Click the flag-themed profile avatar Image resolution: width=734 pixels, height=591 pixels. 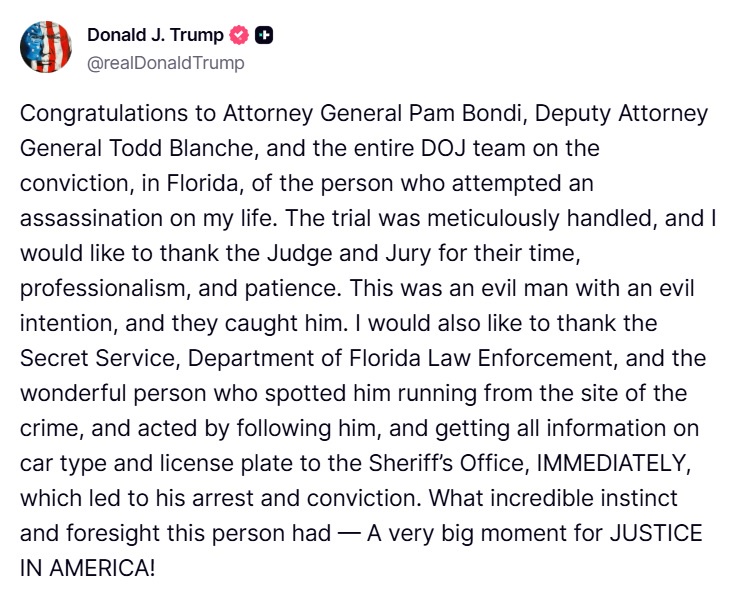tap(46, 47)
